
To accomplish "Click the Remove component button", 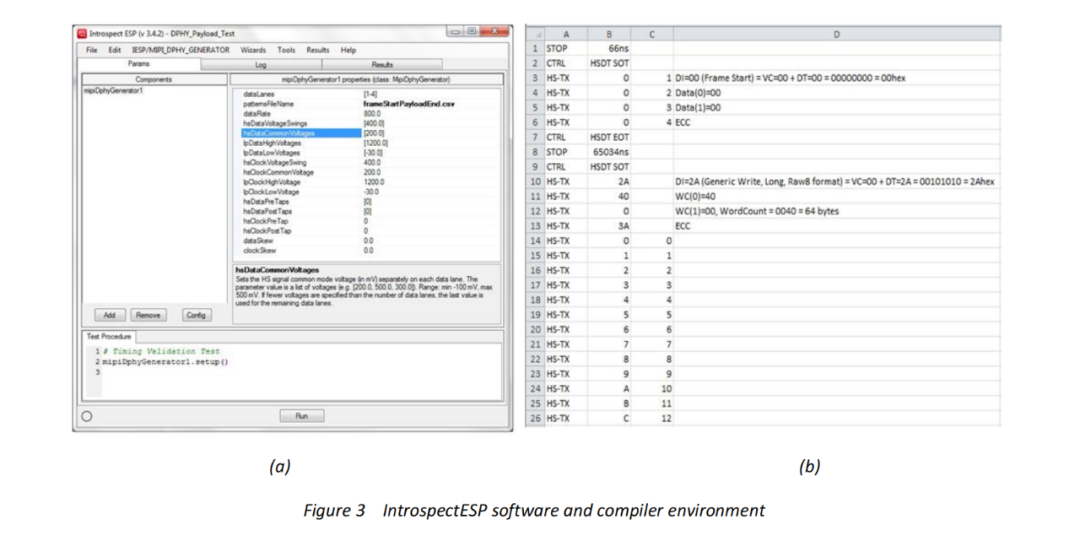I will click(148, 315).
